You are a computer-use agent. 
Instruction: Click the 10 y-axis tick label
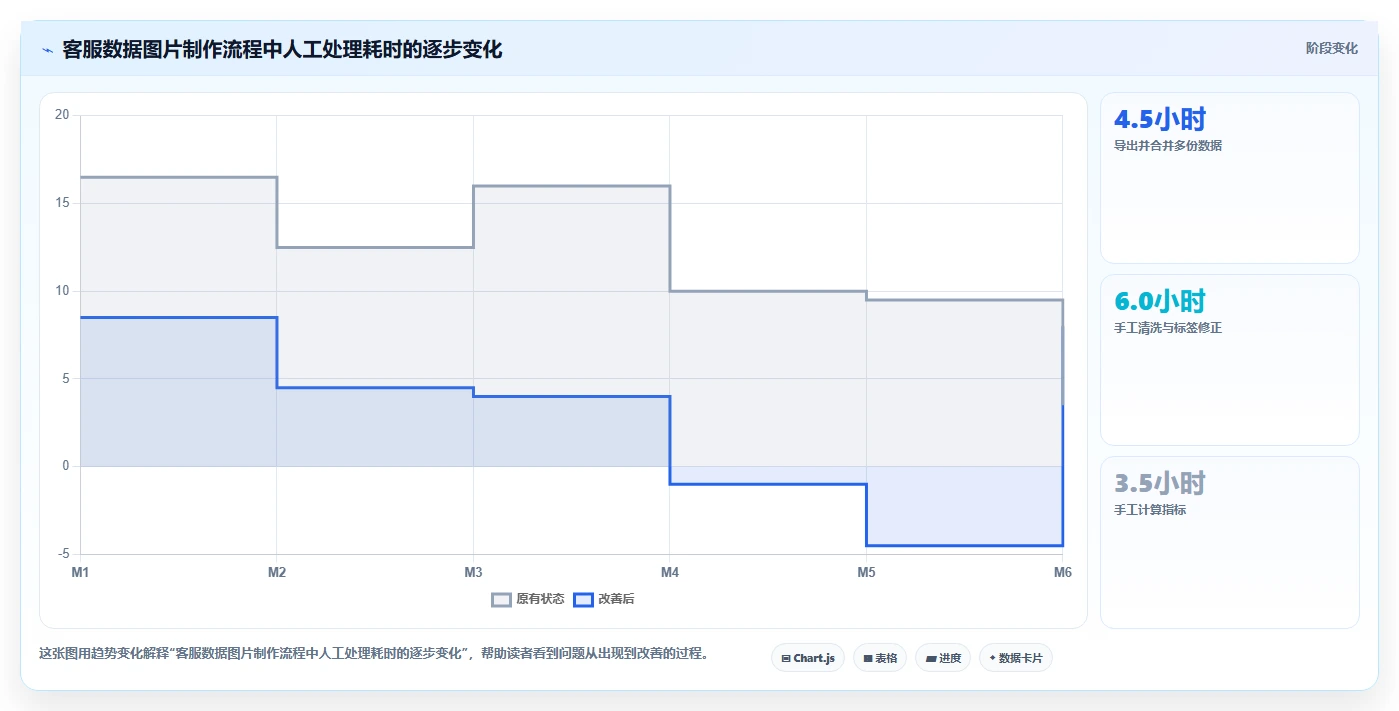[62, 291]
